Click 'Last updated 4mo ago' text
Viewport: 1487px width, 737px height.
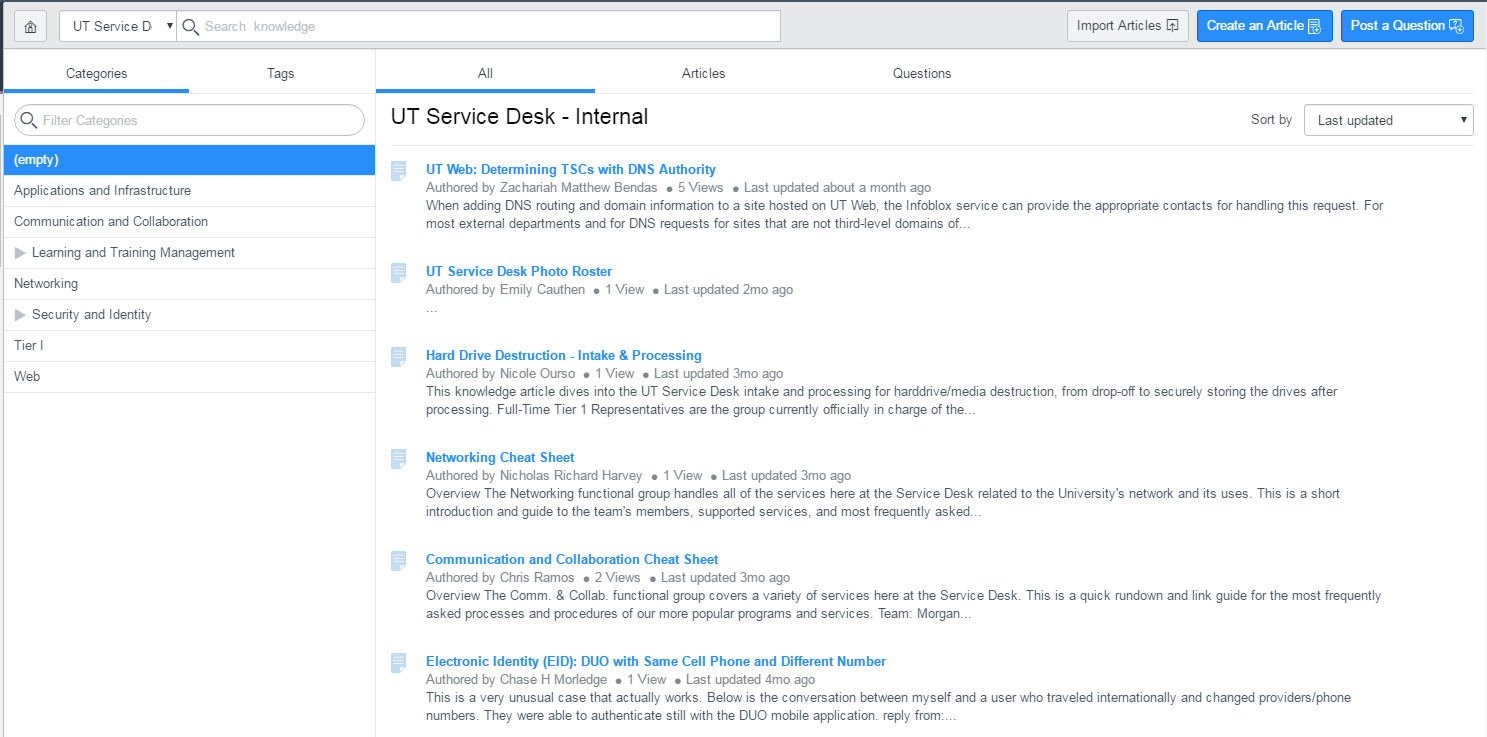pyautogui.click(x=750, y=680)
